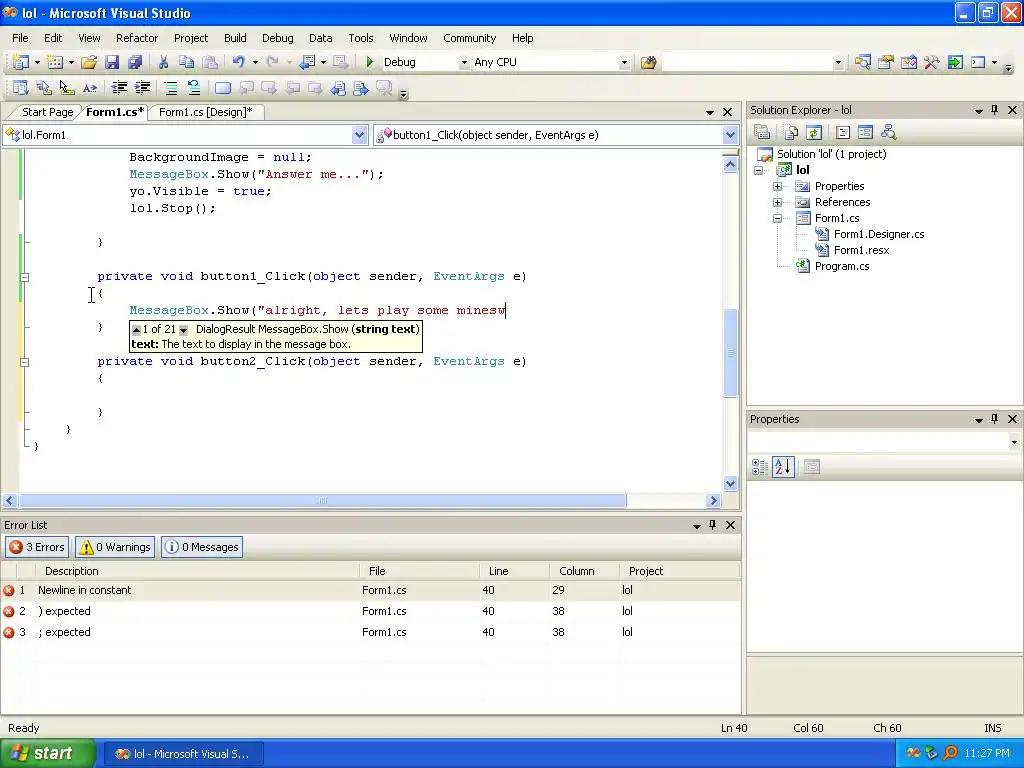Screen dimensions: 1024x768
Task: Collapse the button2_Click method outline
Action: click(24, 362)
